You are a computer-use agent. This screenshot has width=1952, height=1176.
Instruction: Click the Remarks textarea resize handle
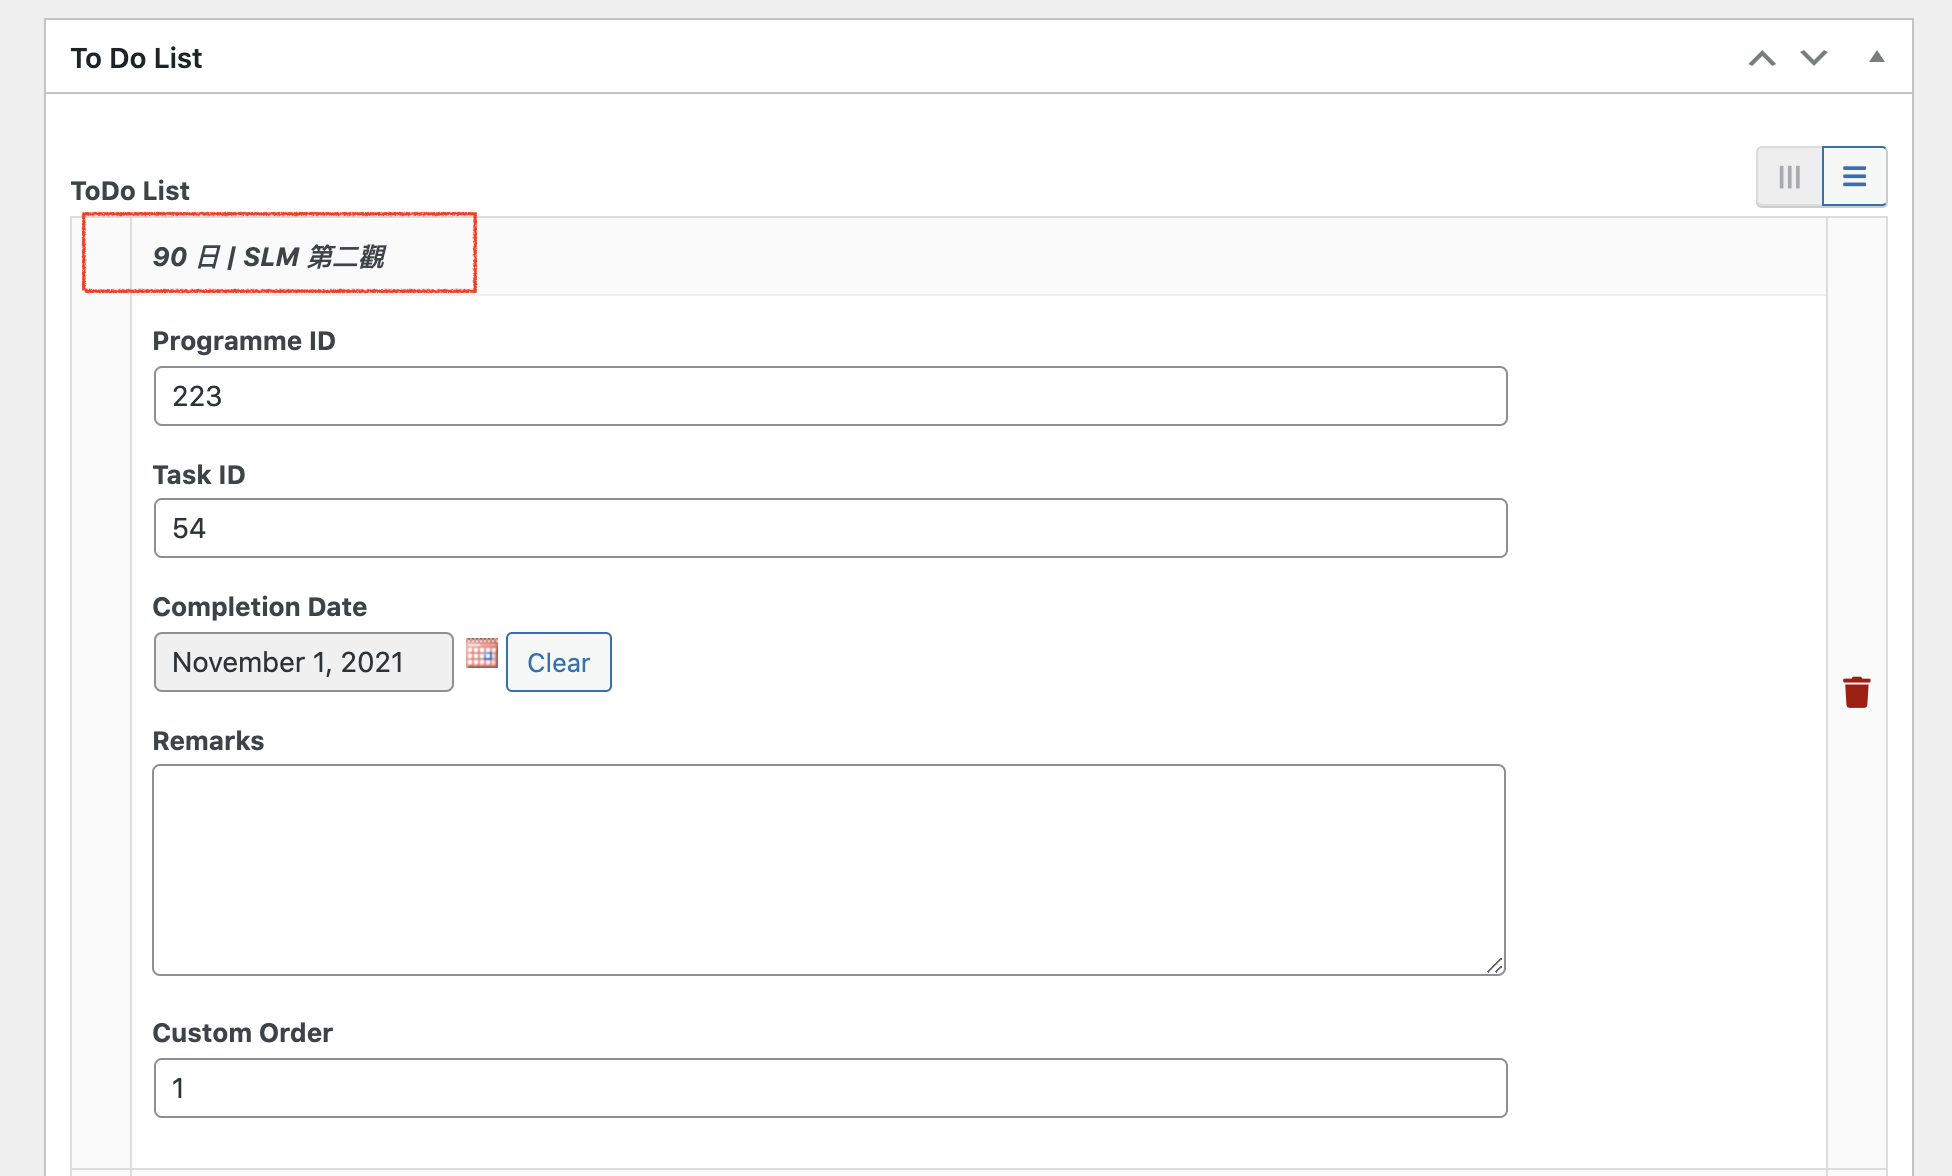[1494, 964]
